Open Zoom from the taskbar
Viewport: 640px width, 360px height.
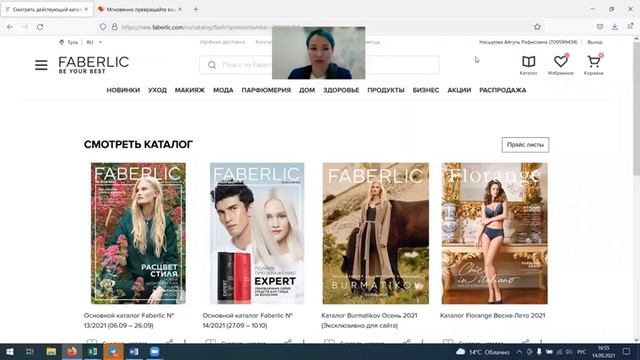[x=154, y=352]
